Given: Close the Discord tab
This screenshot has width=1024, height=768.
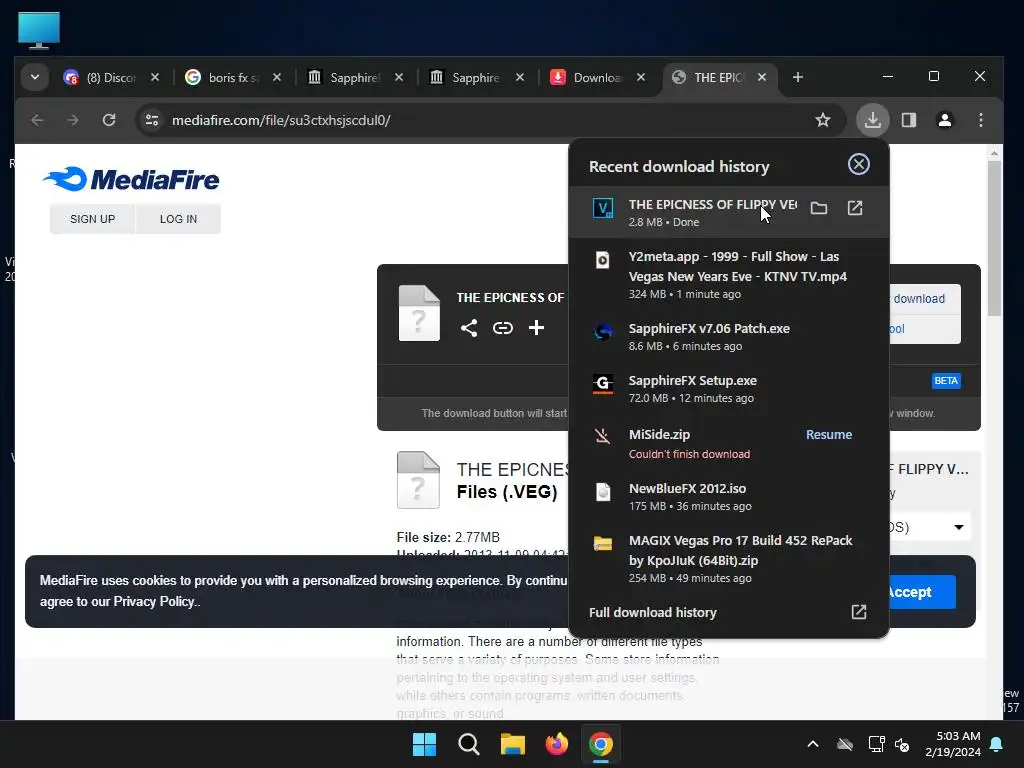Looking at the screenshot, I should [155, 77].
